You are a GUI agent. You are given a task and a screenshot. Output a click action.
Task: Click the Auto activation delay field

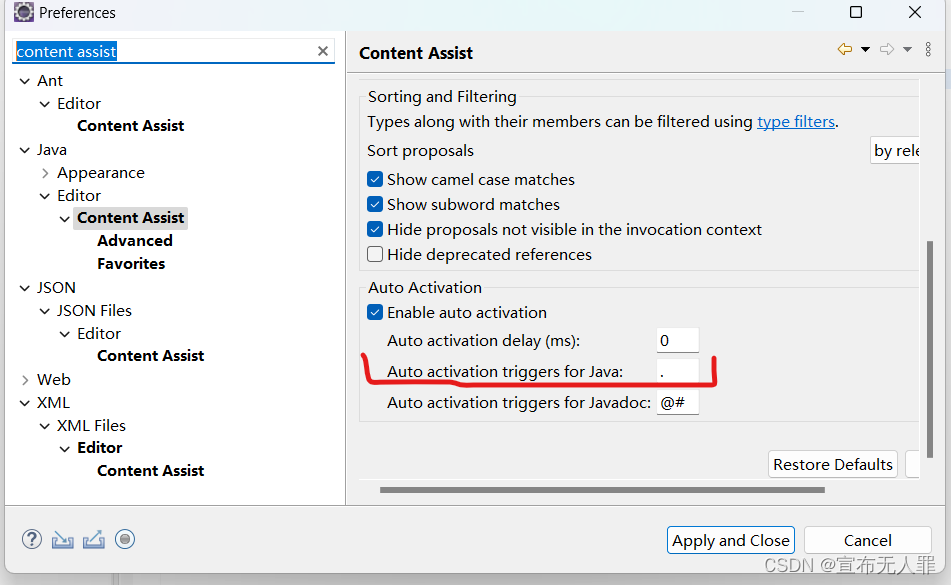677,341
